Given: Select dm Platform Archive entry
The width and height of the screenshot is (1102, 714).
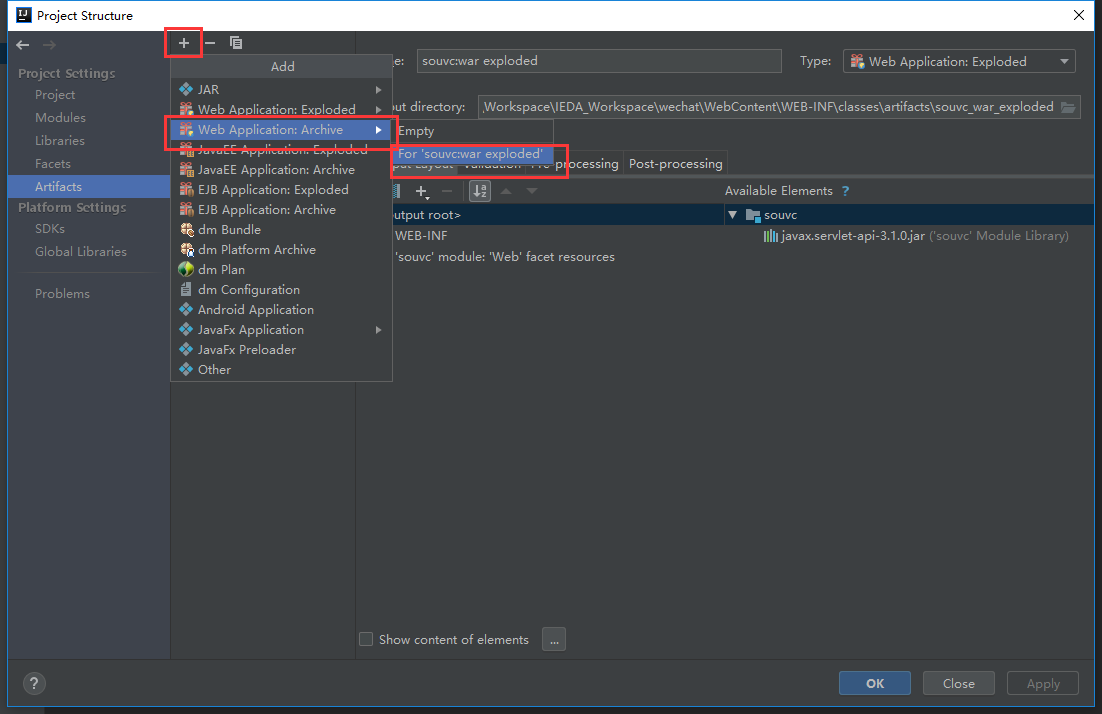Looking at the screenshot, I should pos(281,249).
